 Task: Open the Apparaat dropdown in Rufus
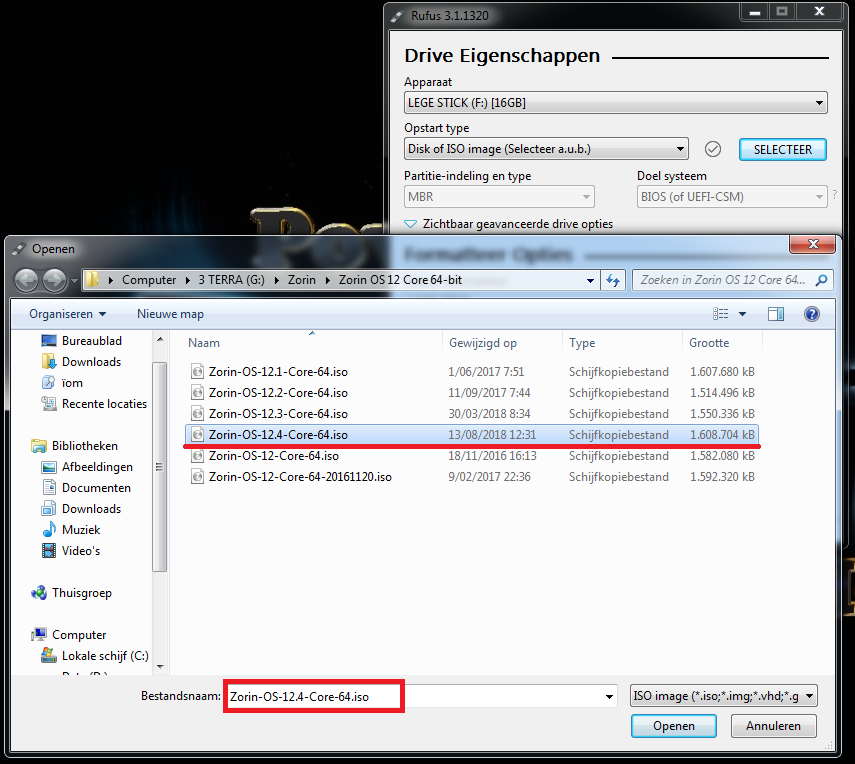click(819, 103)
